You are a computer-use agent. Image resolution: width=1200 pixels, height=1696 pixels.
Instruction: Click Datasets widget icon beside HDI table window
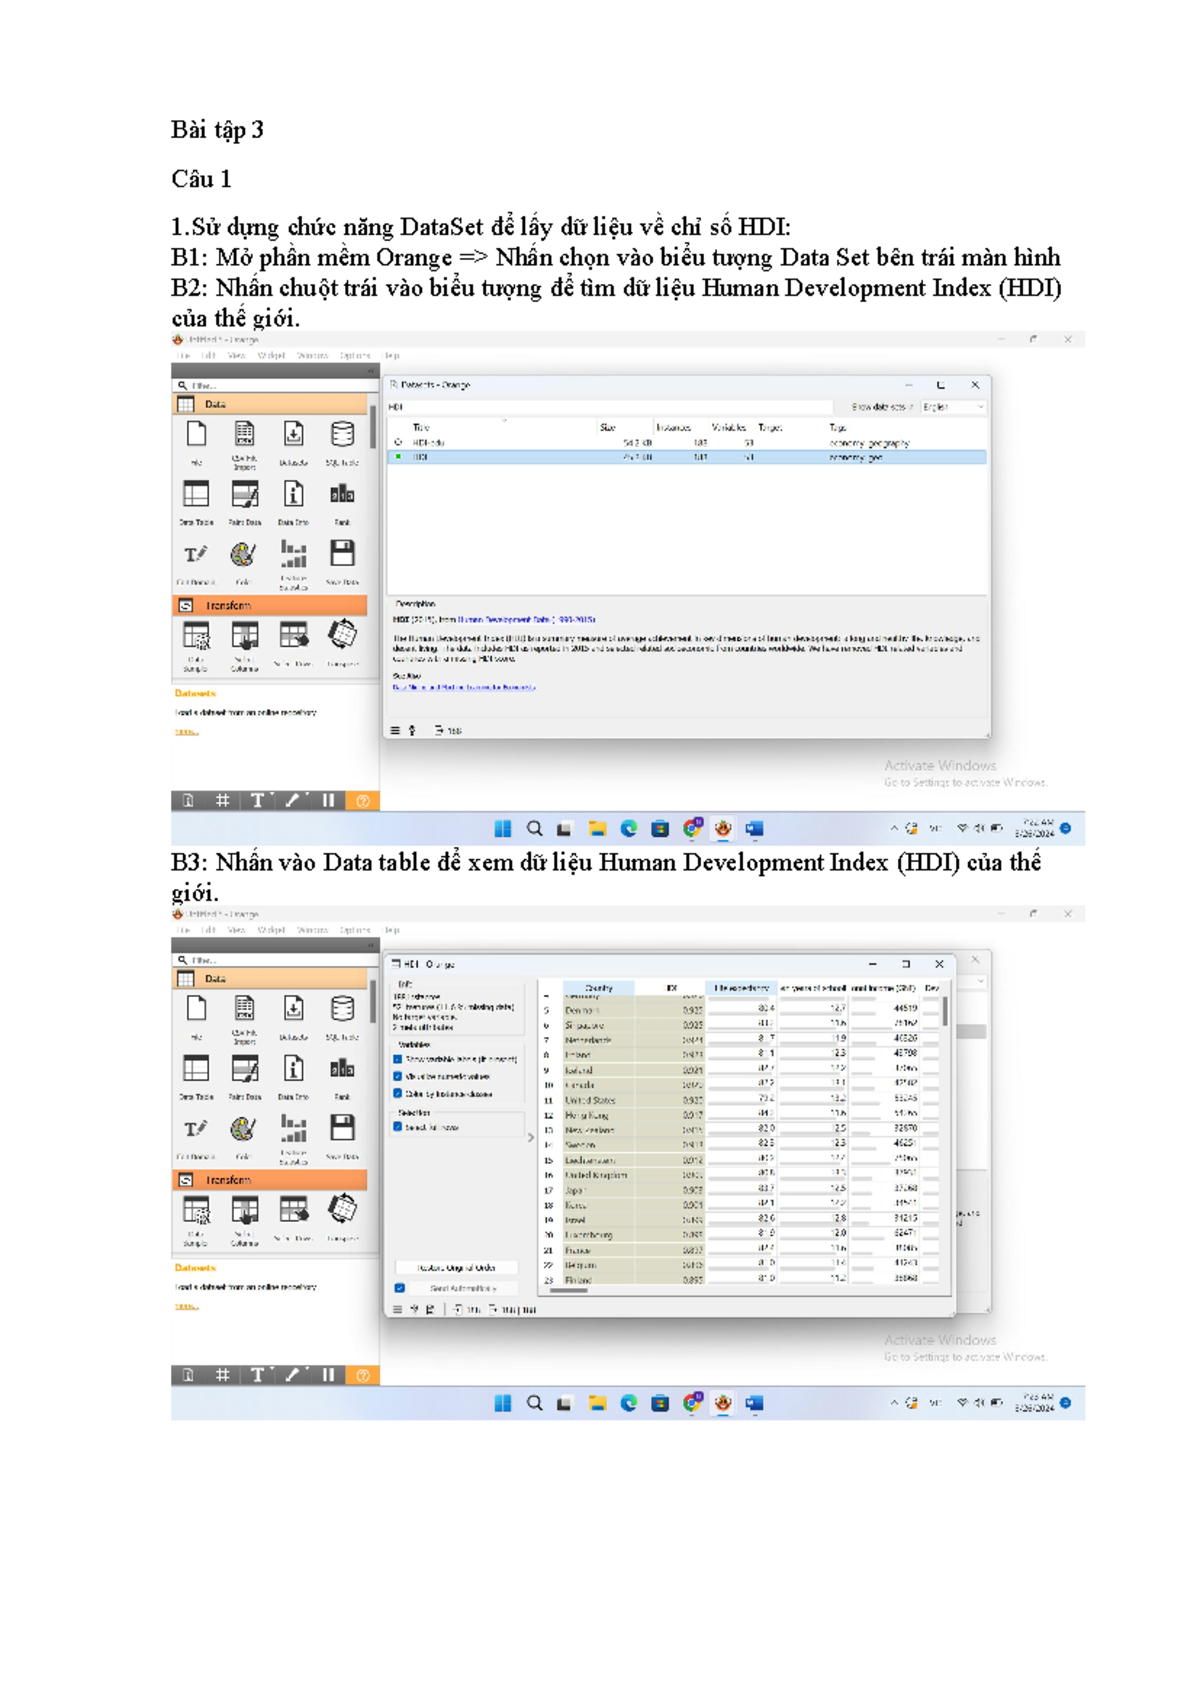pyautogui.click(x=293, y=1008)
